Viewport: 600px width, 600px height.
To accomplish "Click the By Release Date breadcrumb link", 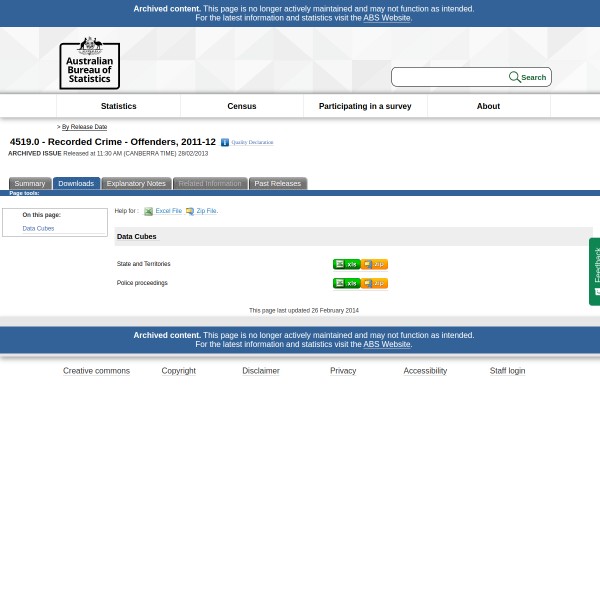I will click(x=84, y=127).
